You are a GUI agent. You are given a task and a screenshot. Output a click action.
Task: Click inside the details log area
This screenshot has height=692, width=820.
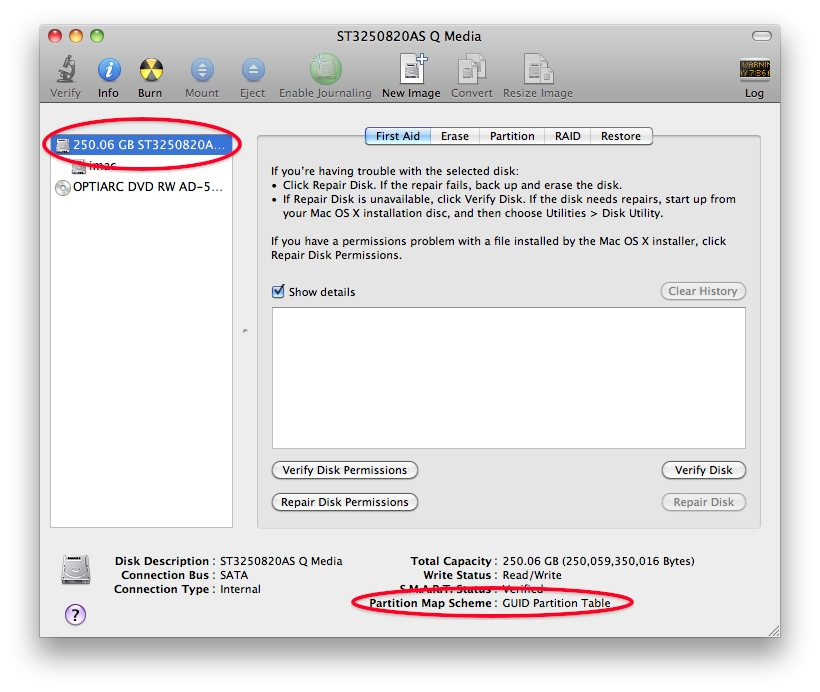point(509,378)
